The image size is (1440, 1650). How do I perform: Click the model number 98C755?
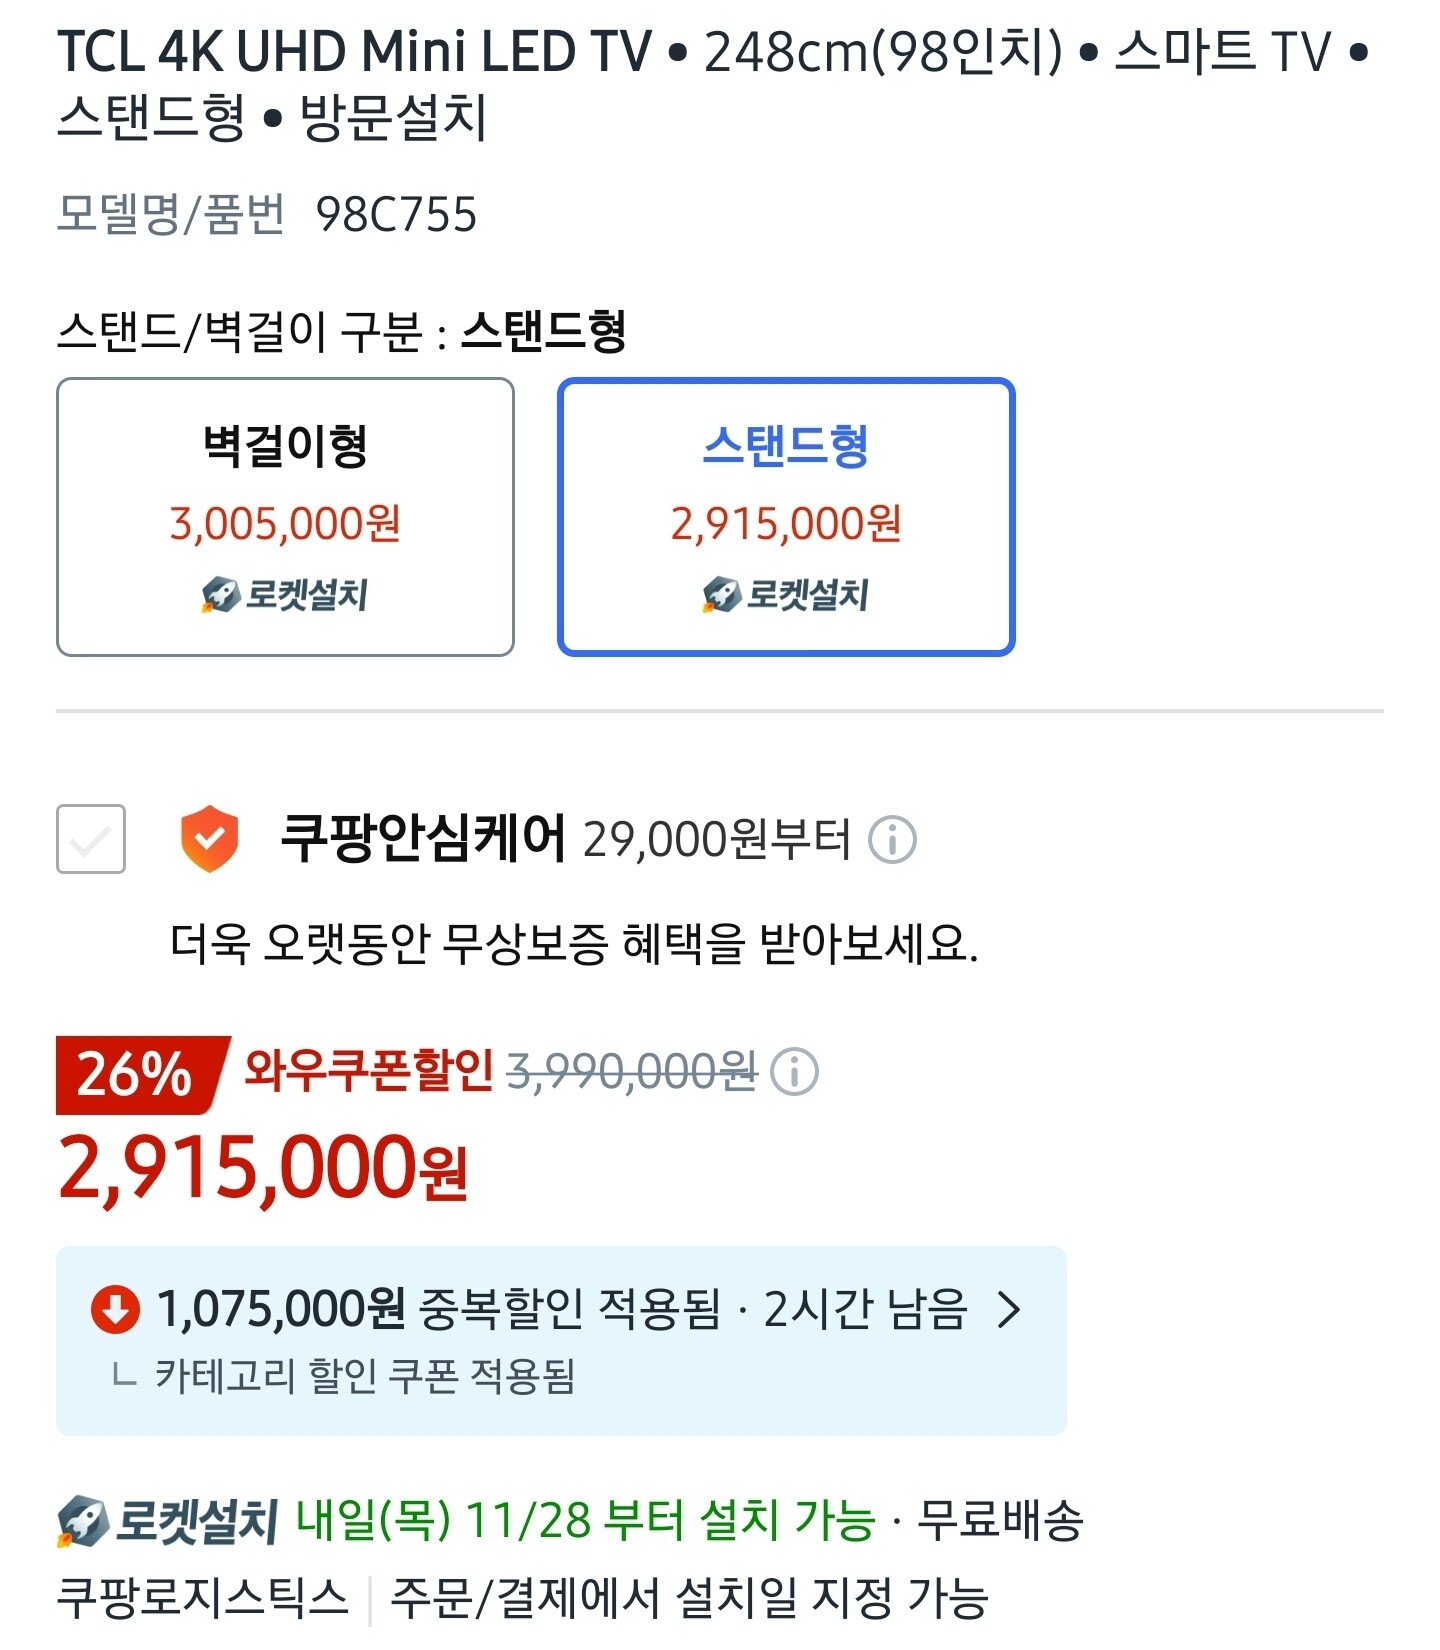point(396,214)
